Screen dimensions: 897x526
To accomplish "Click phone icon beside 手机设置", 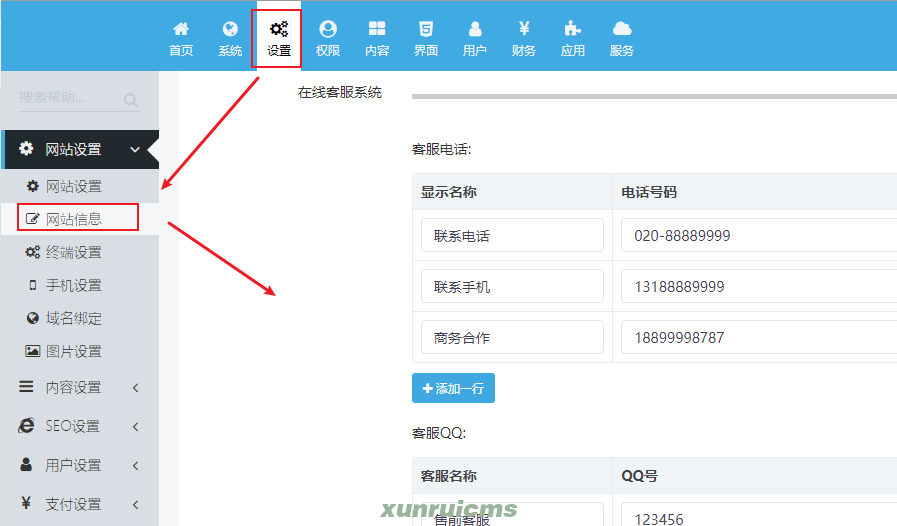I will (33, 285).
